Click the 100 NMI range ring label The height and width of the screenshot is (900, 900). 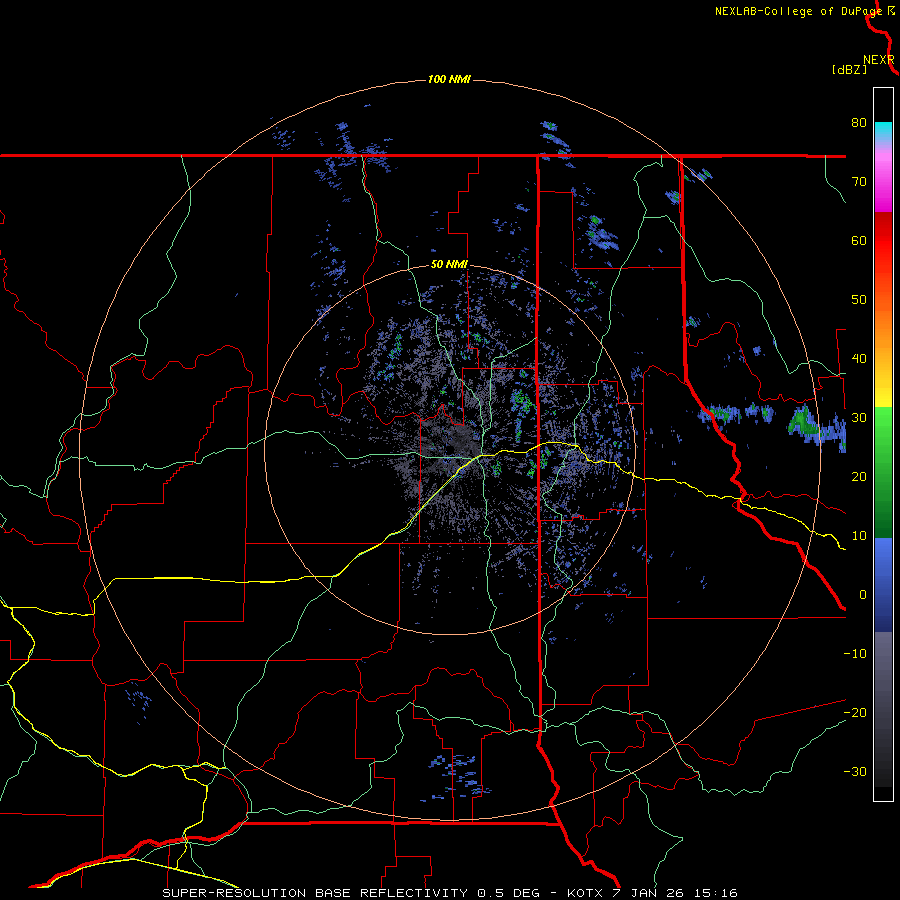coord(449,79)
